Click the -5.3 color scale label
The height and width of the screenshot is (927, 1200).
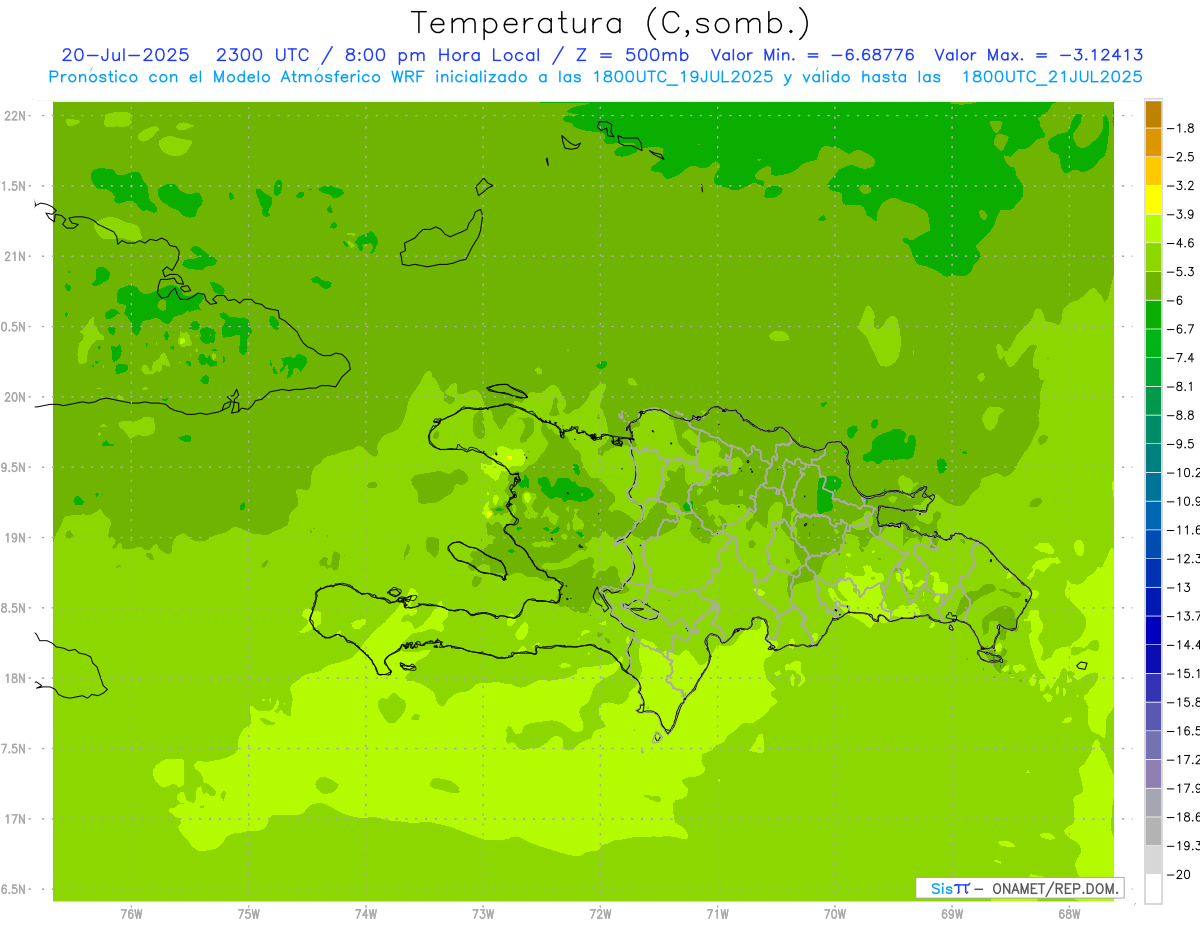pos(1182,271)
